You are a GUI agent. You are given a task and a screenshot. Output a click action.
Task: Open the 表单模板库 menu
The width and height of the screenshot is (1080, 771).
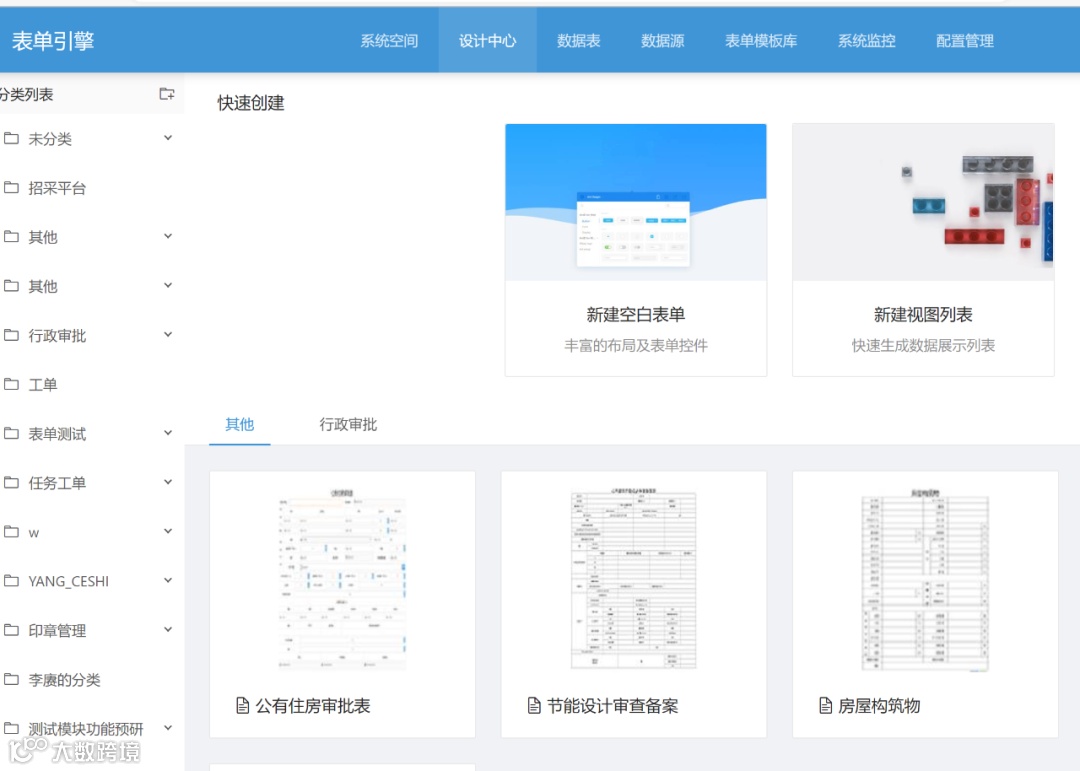click(761, 41)
